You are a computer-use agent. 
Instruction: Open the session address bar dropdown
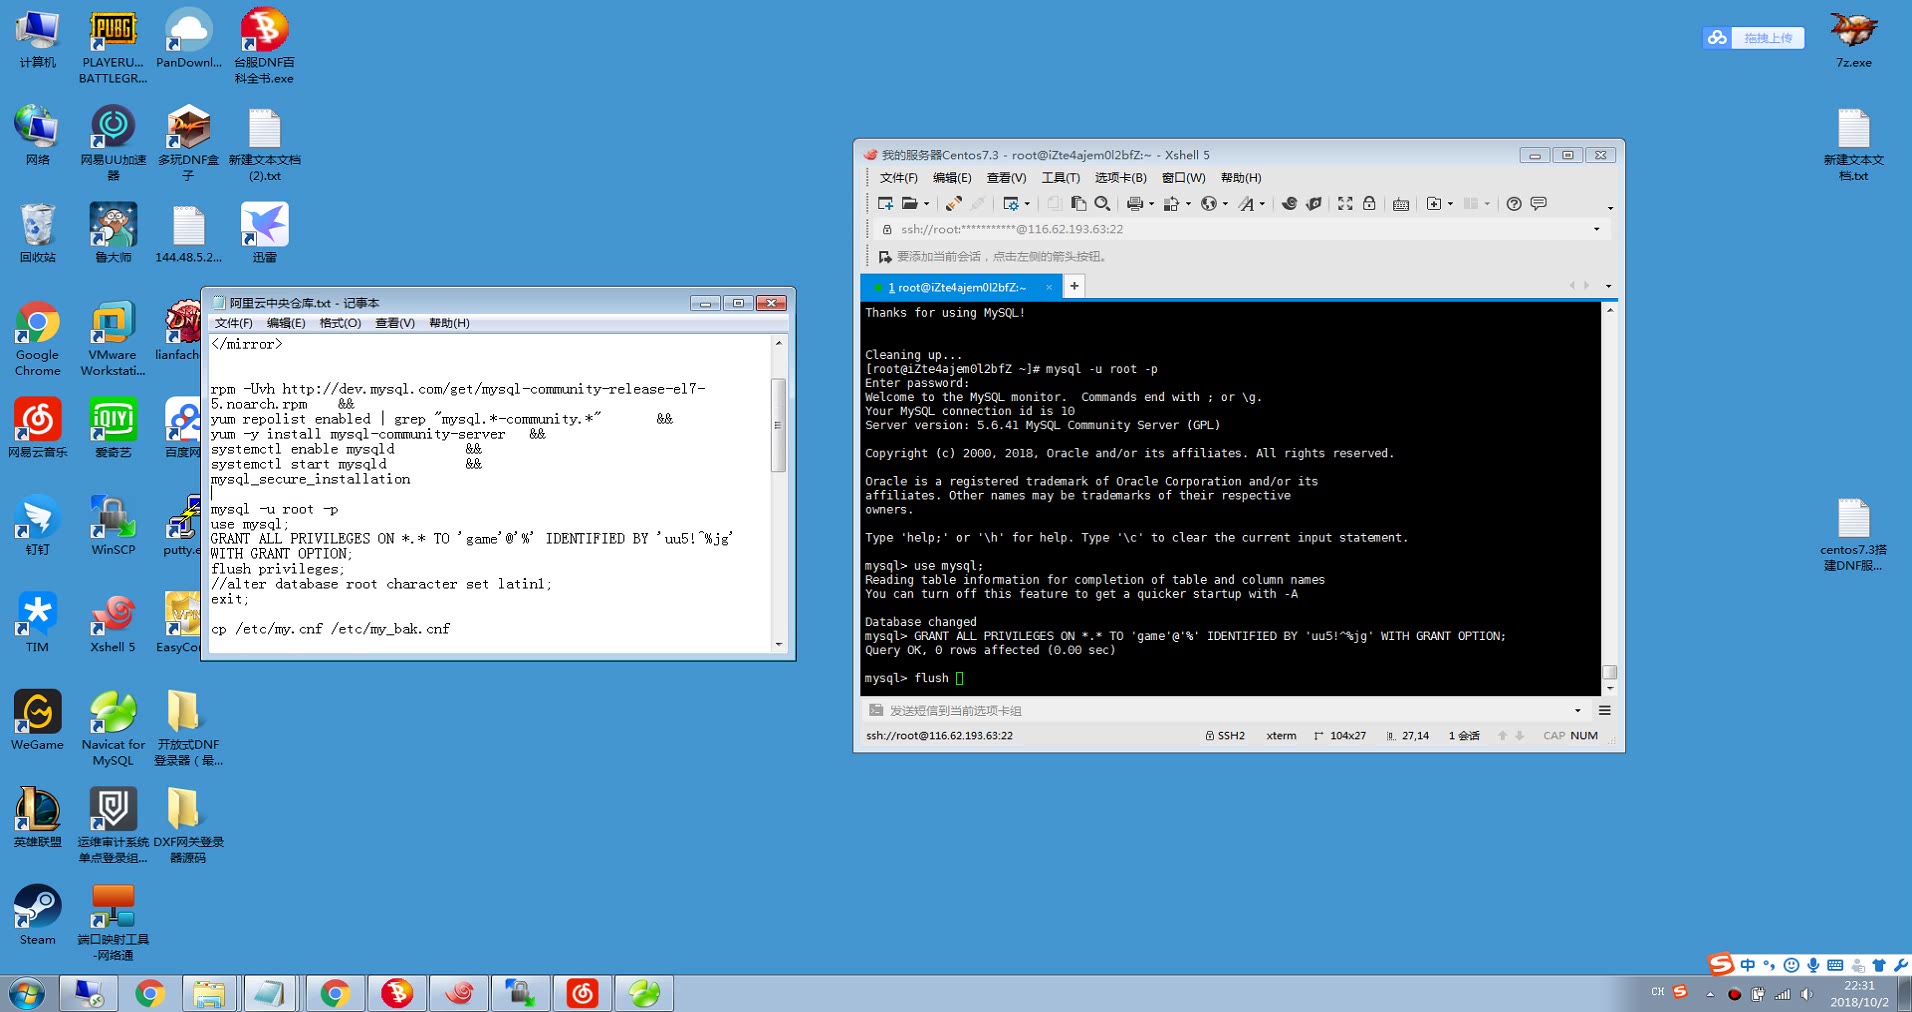1595,229
